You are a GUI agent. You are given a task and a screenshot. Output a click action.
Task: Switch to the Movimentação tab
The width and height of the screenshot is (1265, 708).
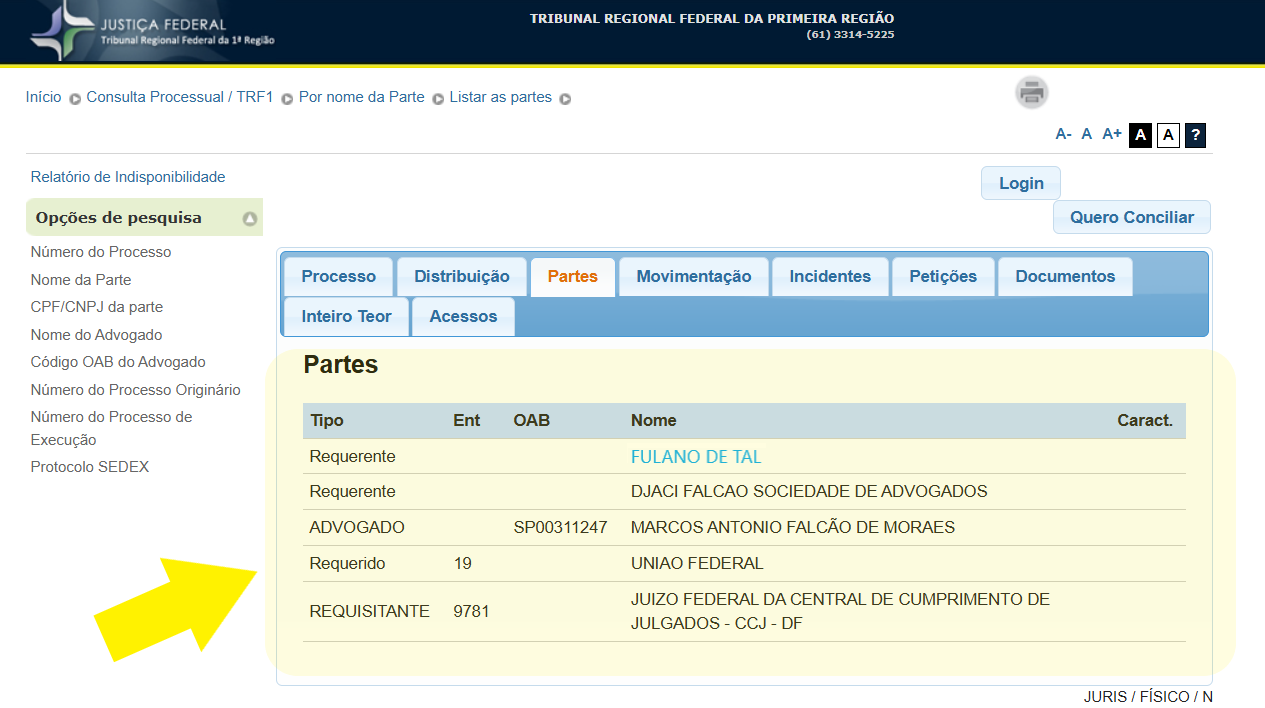pos(693,277)
